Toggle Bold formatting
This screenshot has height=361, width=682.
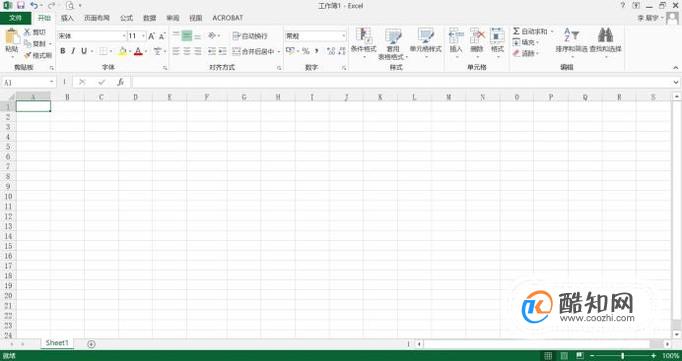tap(63, 51)
